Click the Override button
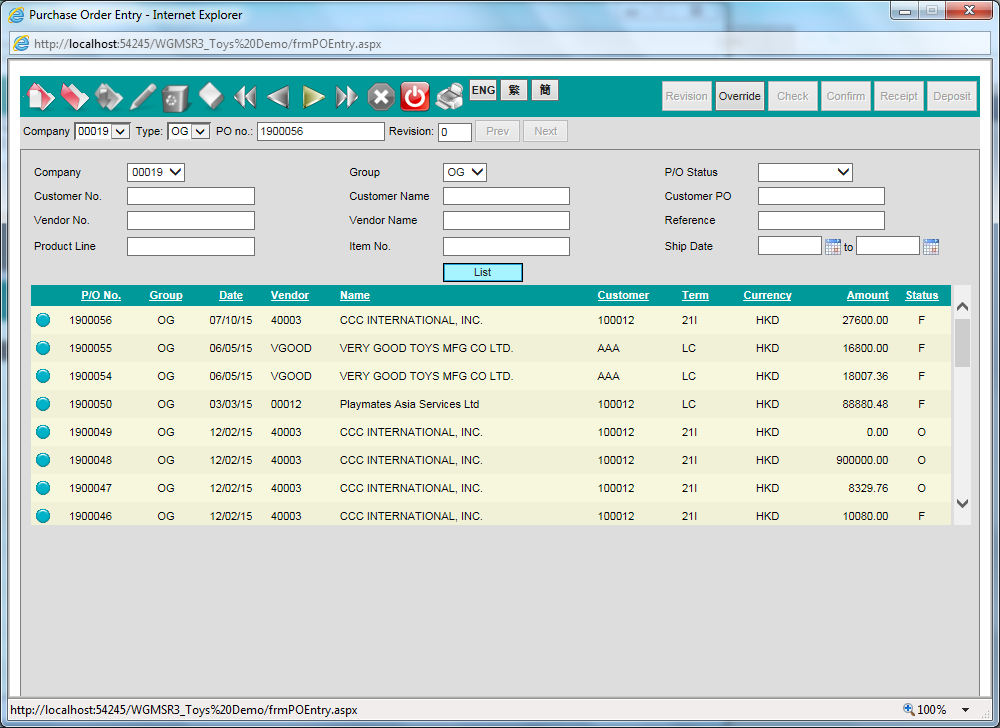Screen dimensions: 1000x728 pyautogui.click(x=740, y=96)
